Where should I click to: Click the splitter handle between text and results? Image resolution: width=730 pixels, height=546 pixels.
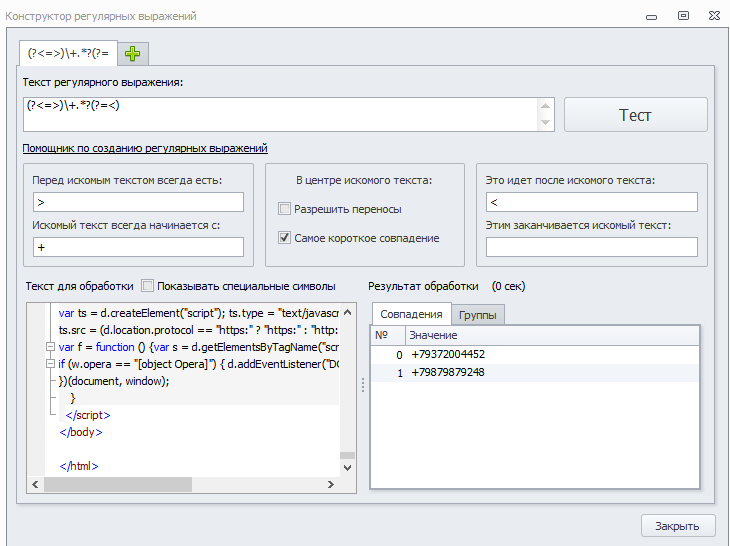point(363,385)
